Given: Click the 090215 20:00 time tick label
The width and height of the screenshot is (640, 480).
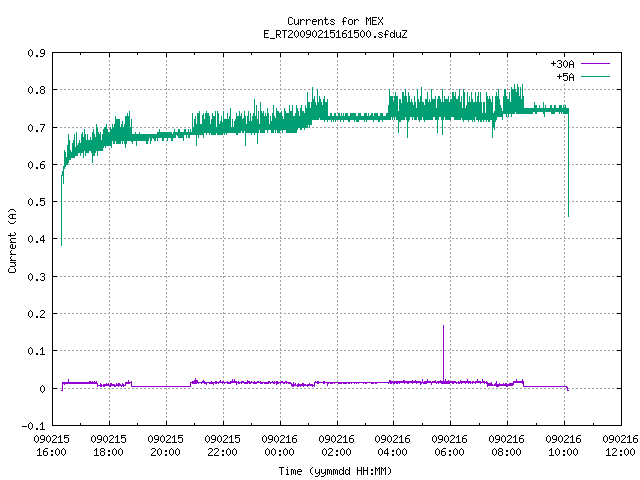Looking at the screenshot, I should 165,446.
